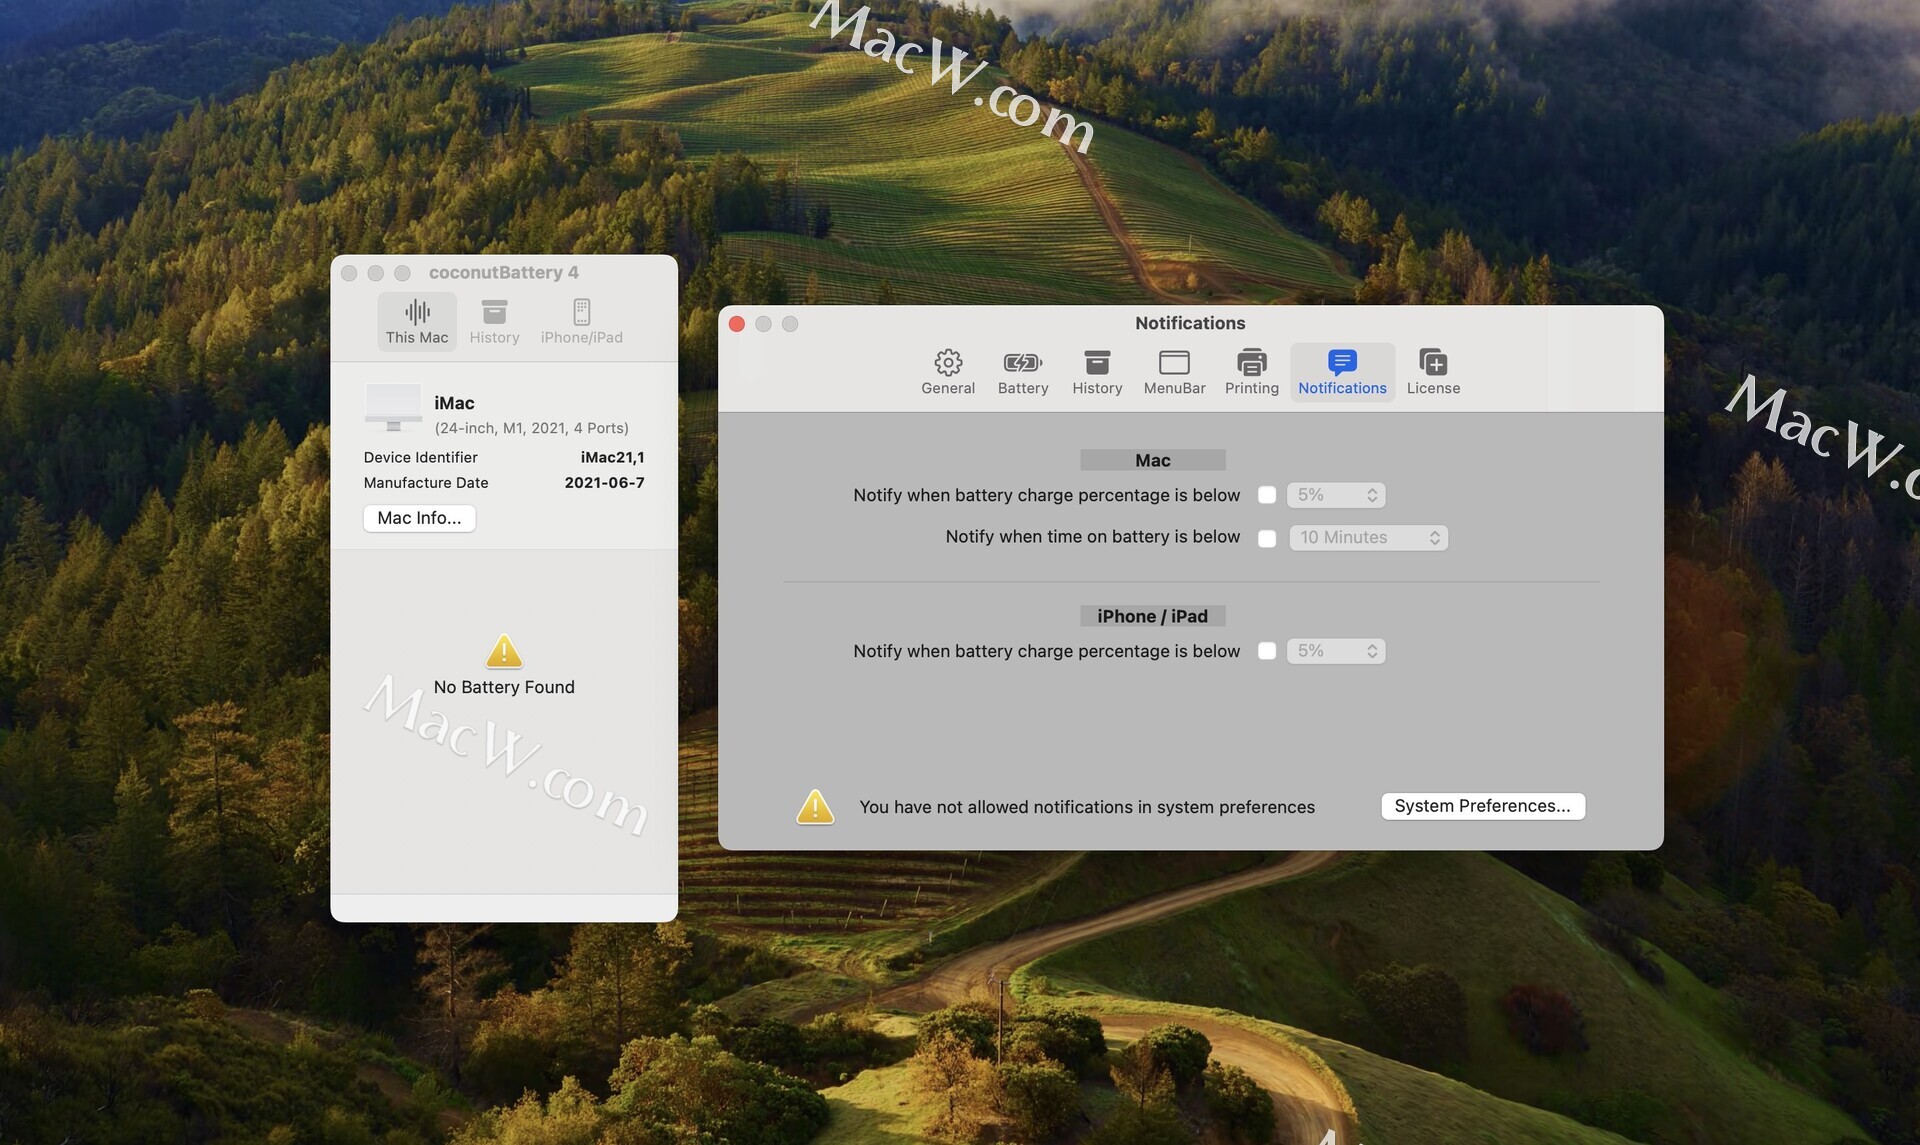Open System Preferences... button
This screenshot has height=1145, width=1920.
1482,806
